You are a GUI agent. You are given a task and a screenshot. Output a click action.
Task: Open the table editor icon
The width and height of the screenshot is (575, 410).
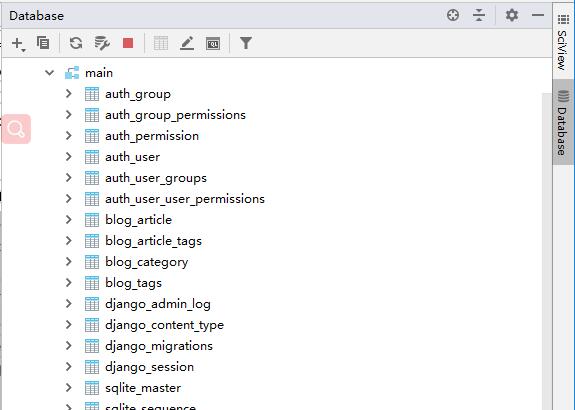pos(161,43)
